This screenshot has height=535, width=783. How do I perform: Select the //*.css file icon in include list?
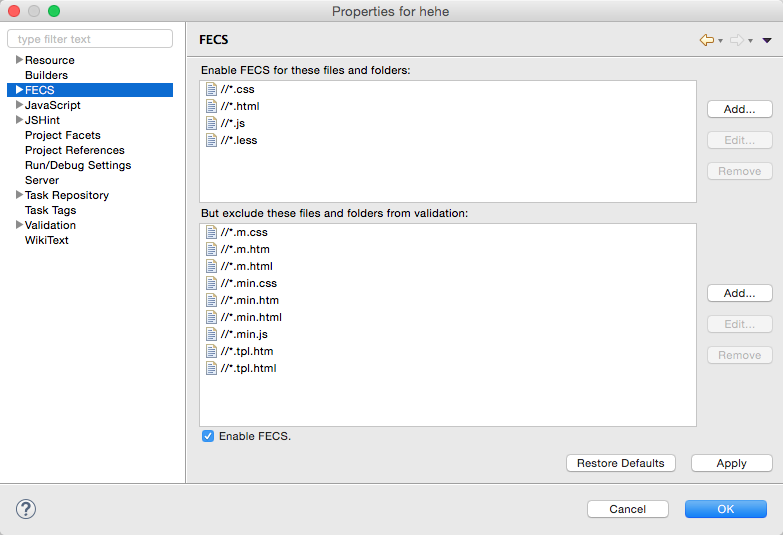211,89
